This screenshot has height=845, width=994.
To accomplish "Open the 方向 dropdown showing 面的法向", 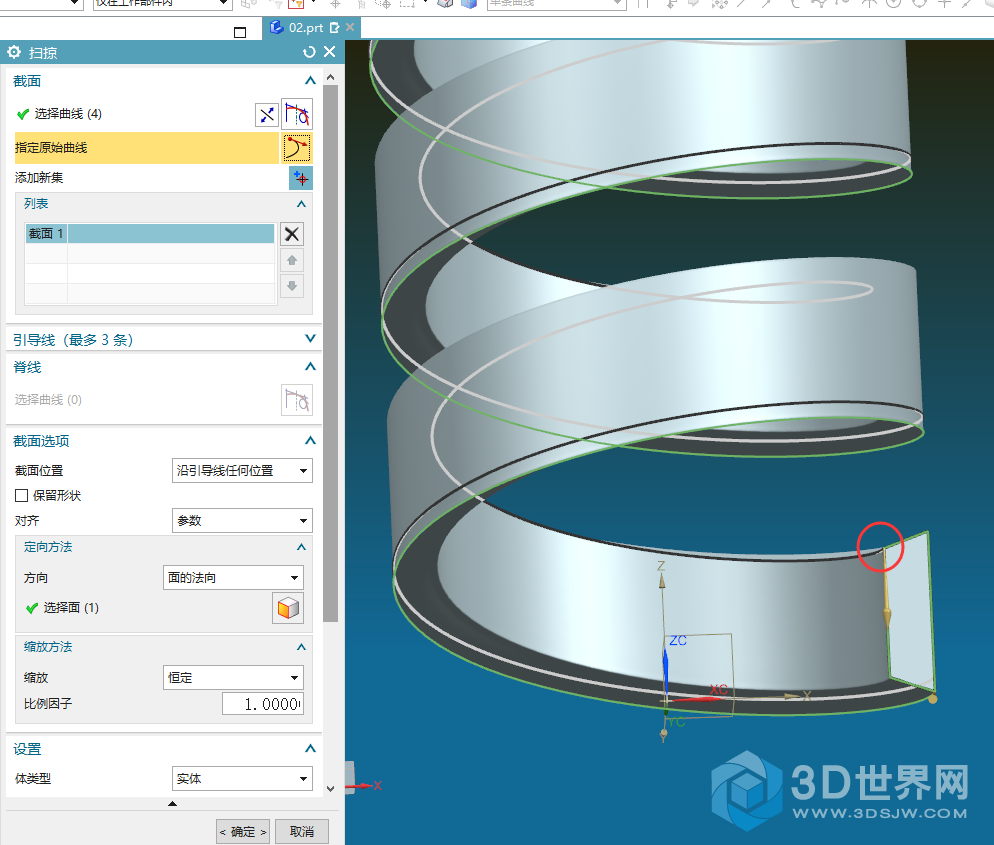I will pyautogui.click(x=233, y=577).
